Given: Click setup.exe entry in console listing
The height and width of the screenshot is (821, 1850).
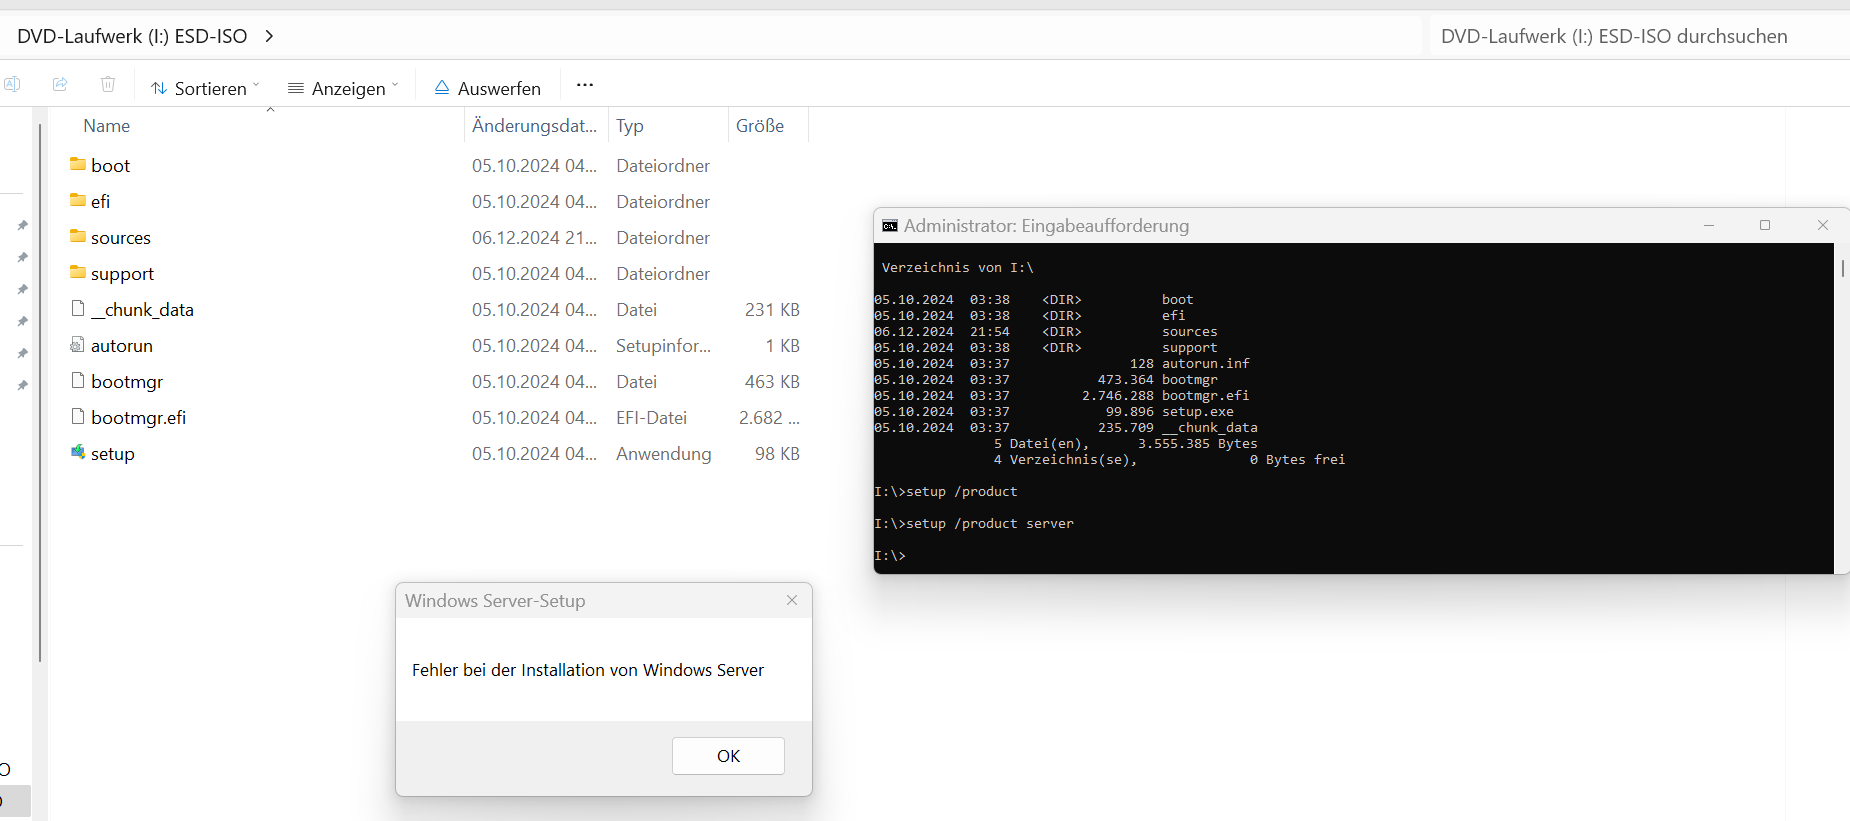Looking at the screenshot, I should [x=1198, y=412].
